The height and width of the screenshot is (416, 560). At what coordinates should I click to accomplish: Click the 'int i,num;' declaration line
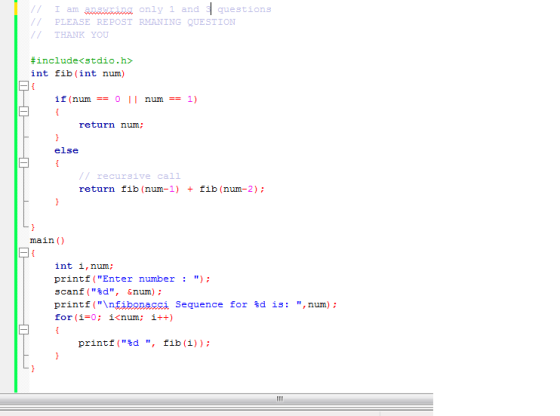(x=84, y=266)
